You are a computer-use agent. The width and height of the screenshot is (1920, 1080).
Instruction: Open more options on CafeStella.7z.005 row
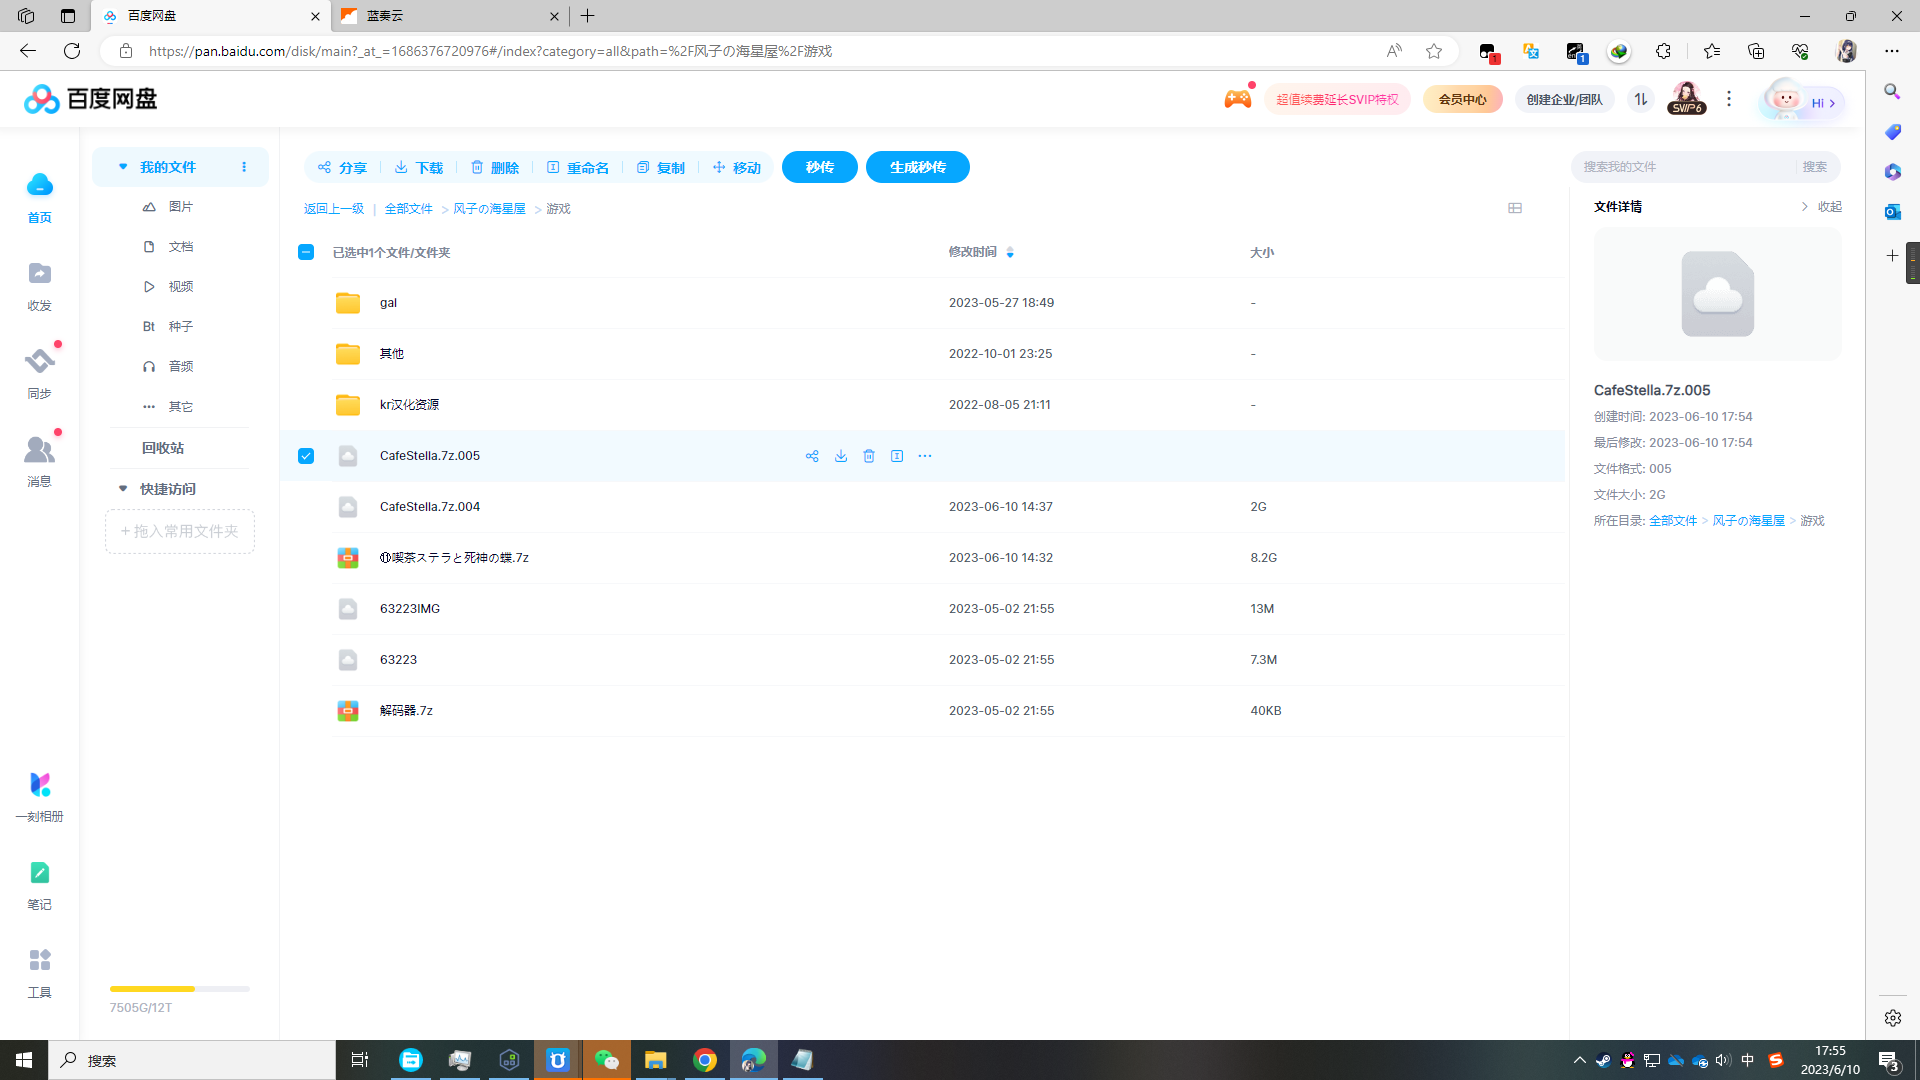[925, 456]
